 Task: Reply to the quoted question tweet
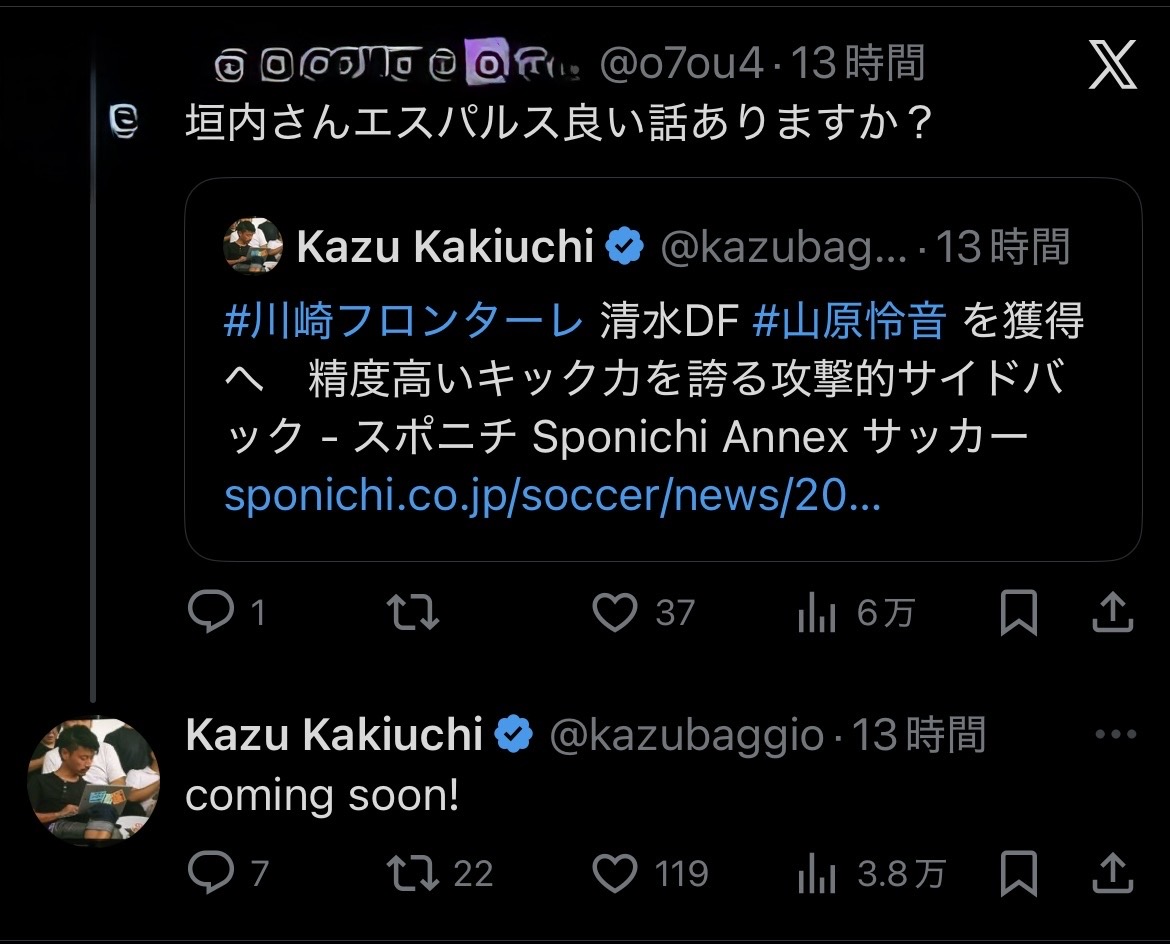point(211,613)
